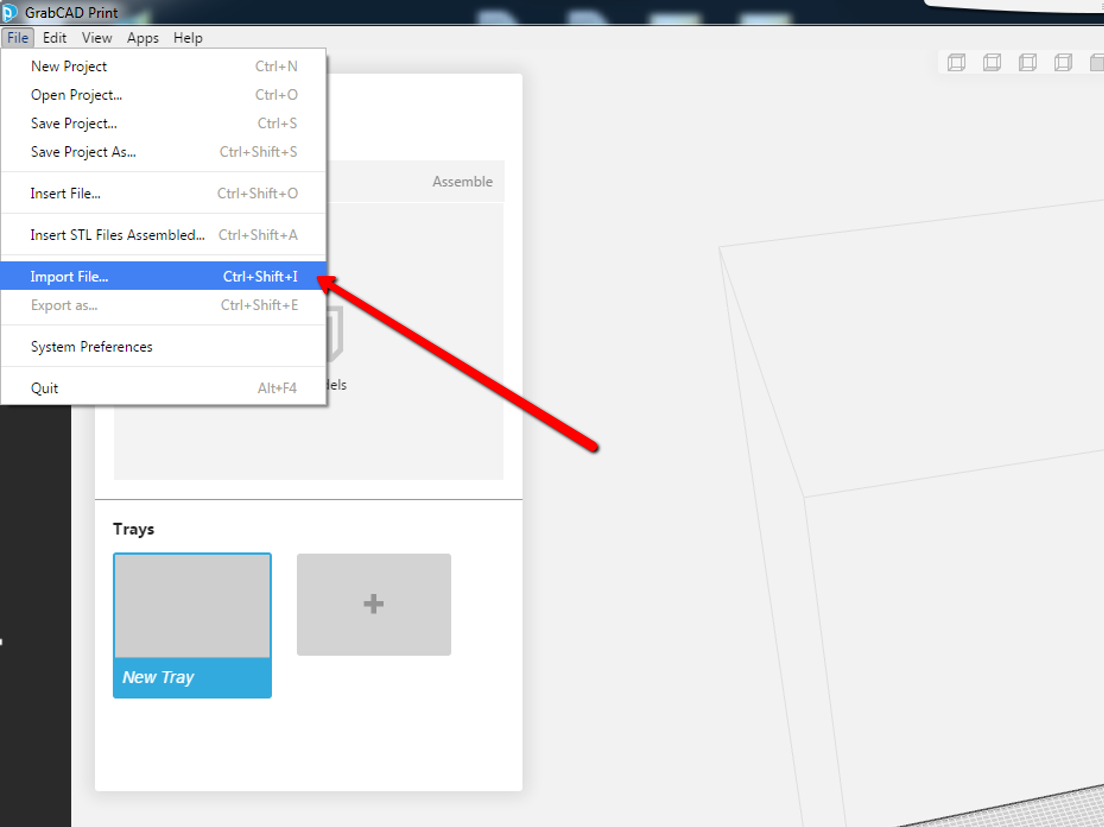Open the Edit menu
1104x827 pixels.
point(54,38)
